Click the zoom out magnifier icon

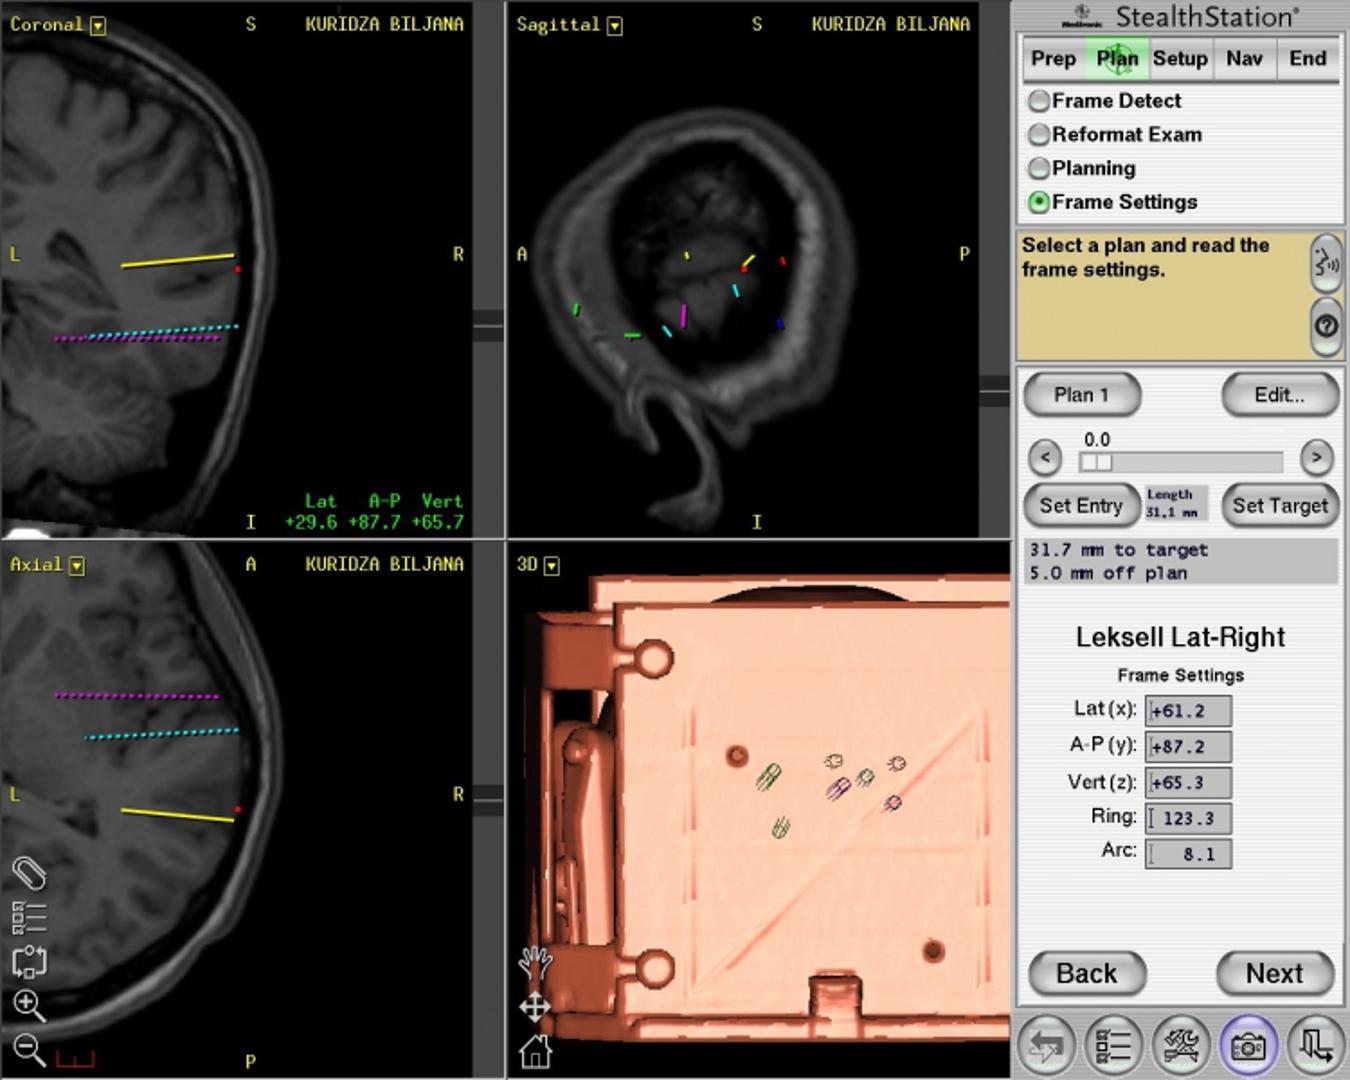point(28,1050)
